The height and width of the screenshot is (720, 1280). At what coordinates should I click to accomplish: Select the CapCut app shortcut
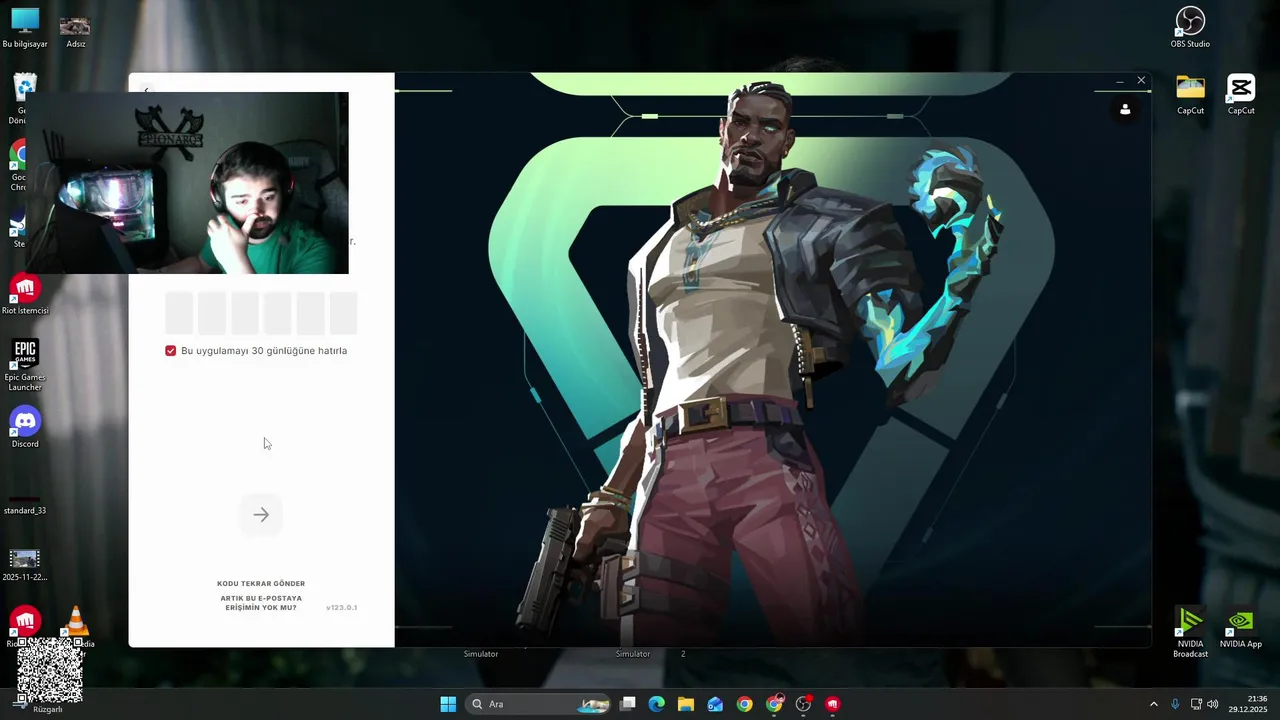click(x=1241, y=95)
